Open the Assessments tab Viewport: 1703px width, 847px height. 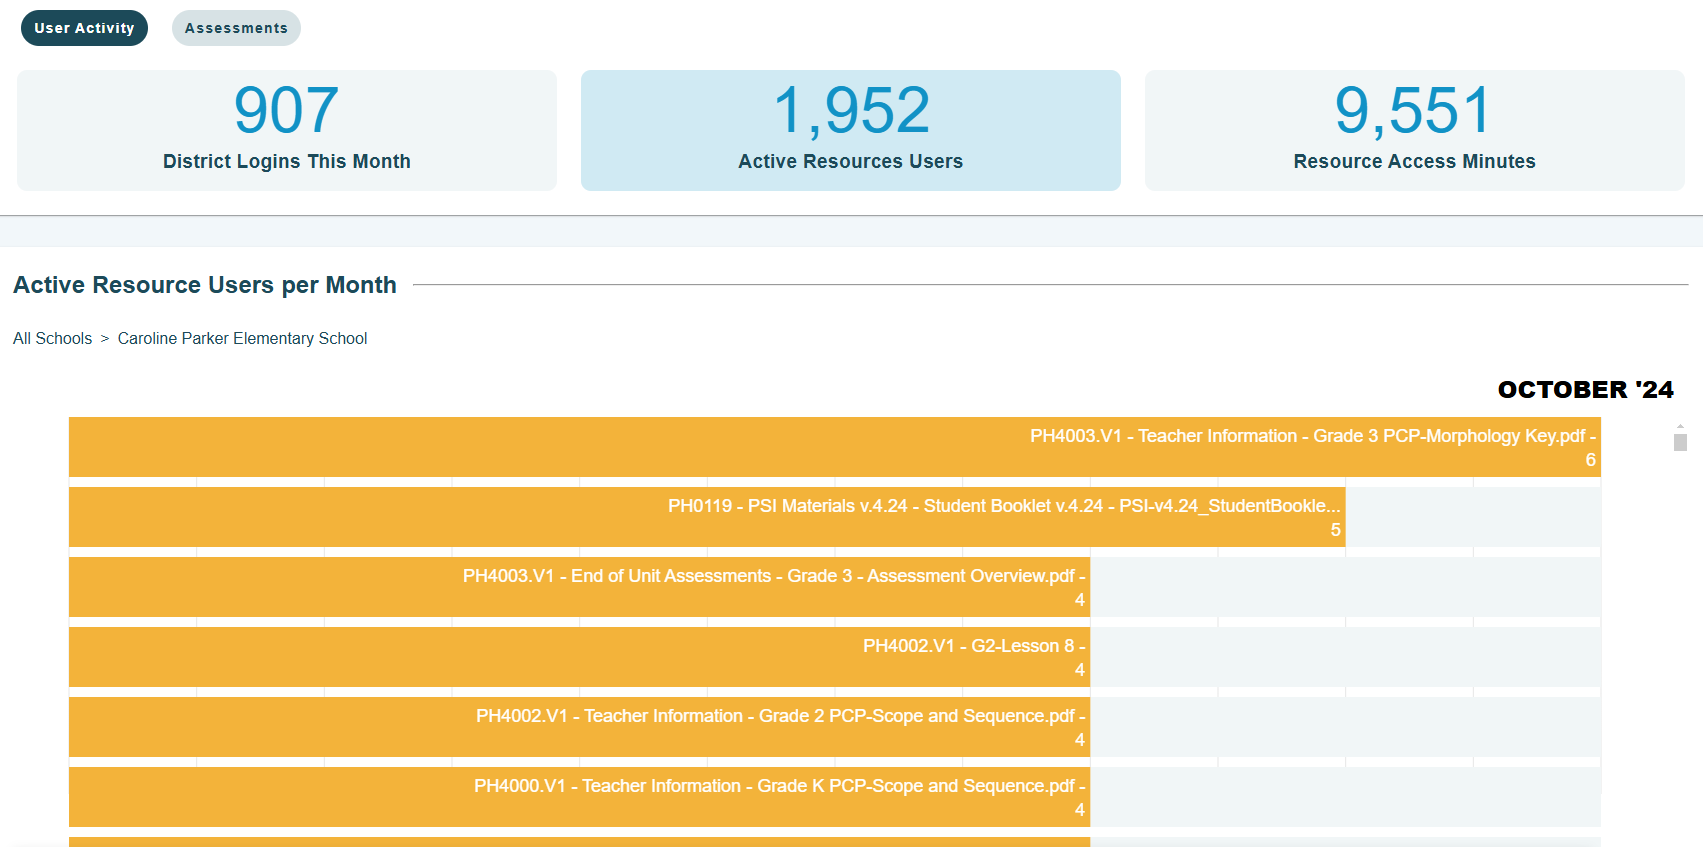(236, 28)
